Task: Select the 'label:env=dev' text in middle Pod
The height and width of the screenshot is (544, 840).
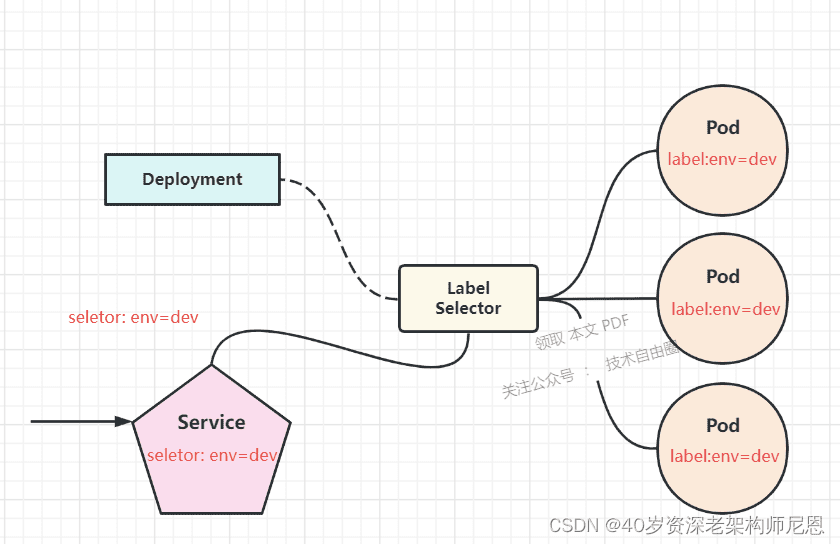Action: point(725,309)
